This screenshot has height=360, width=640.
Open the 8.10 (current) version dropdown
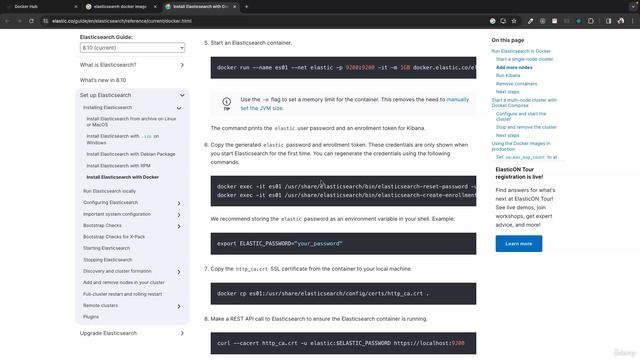[x=132, y=48]
